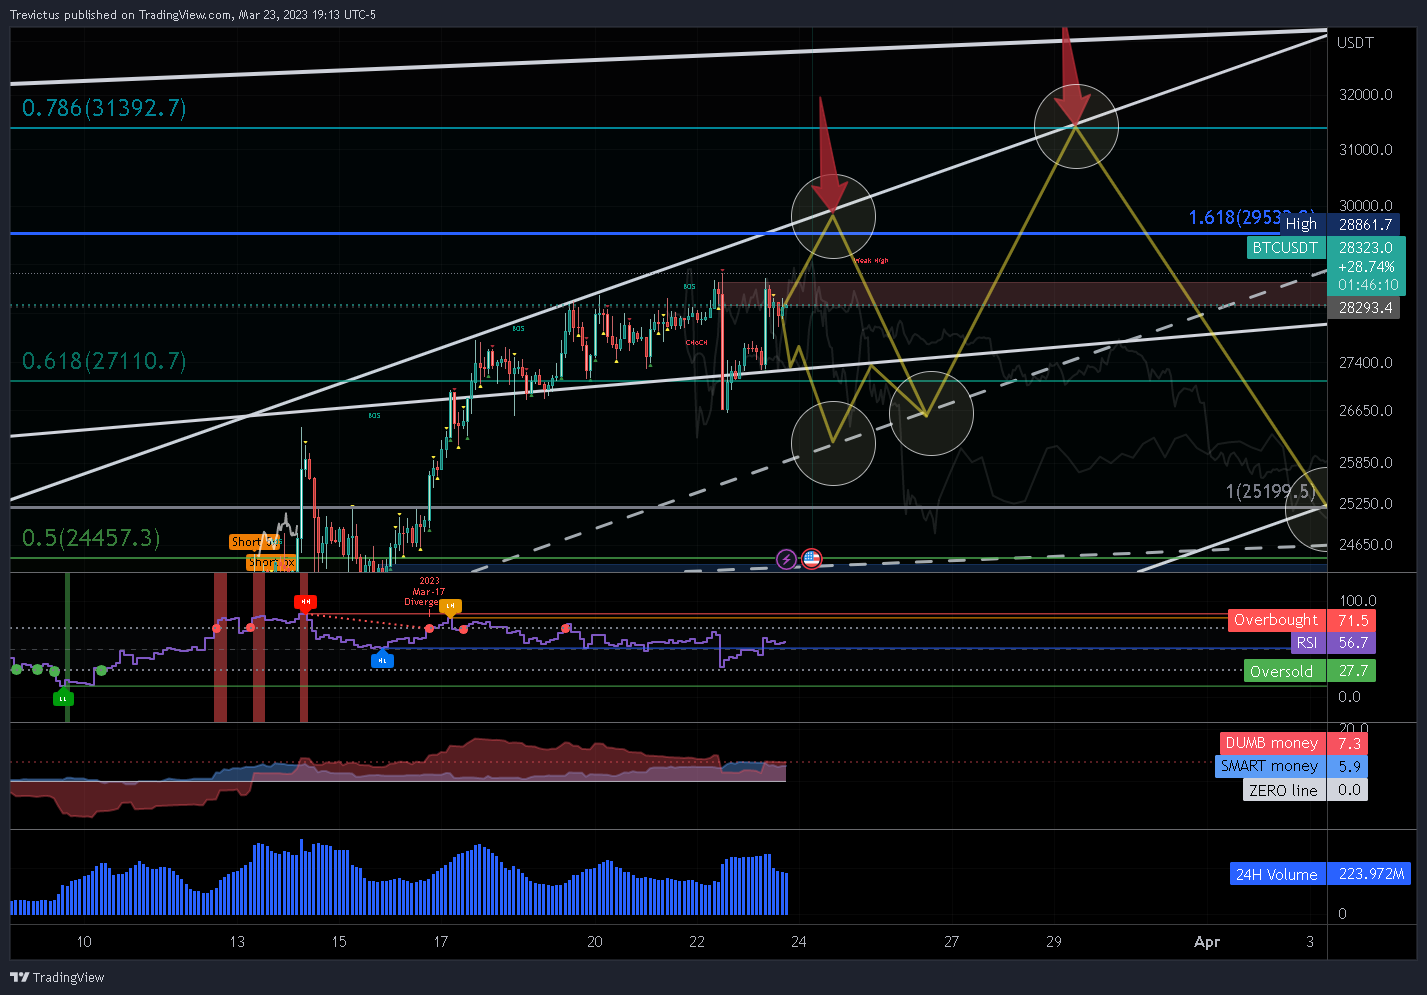The width and height of the screenshot is (1427, 995).
Task: Select the 0.786(31392.7) Fibonacci label
Action: tap(104, 108)
